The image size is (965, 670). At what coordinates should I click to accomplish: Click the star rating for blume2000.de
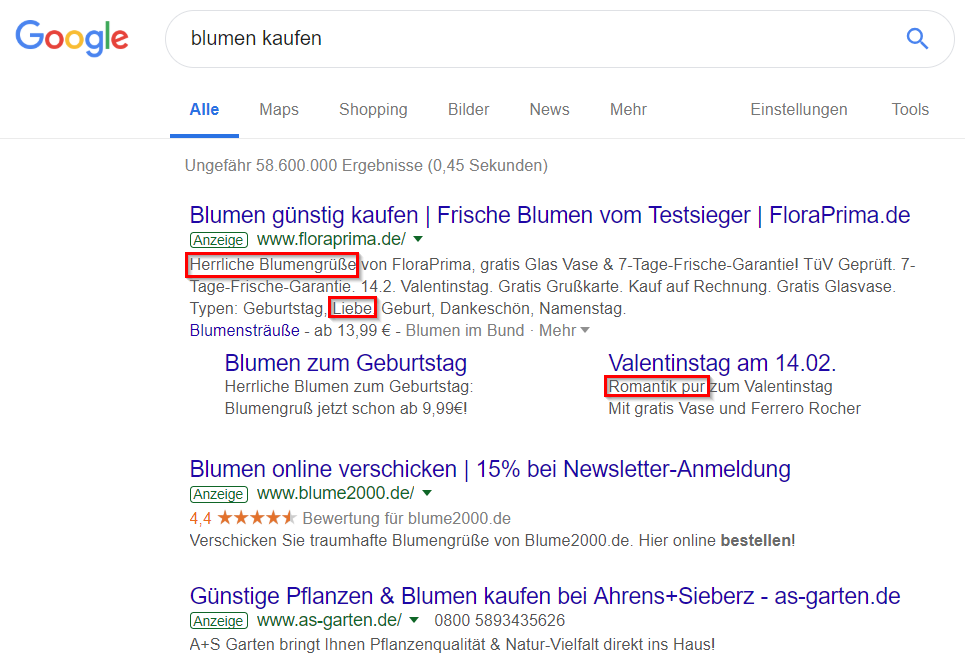pyautogui.click(x=256, y=518)
